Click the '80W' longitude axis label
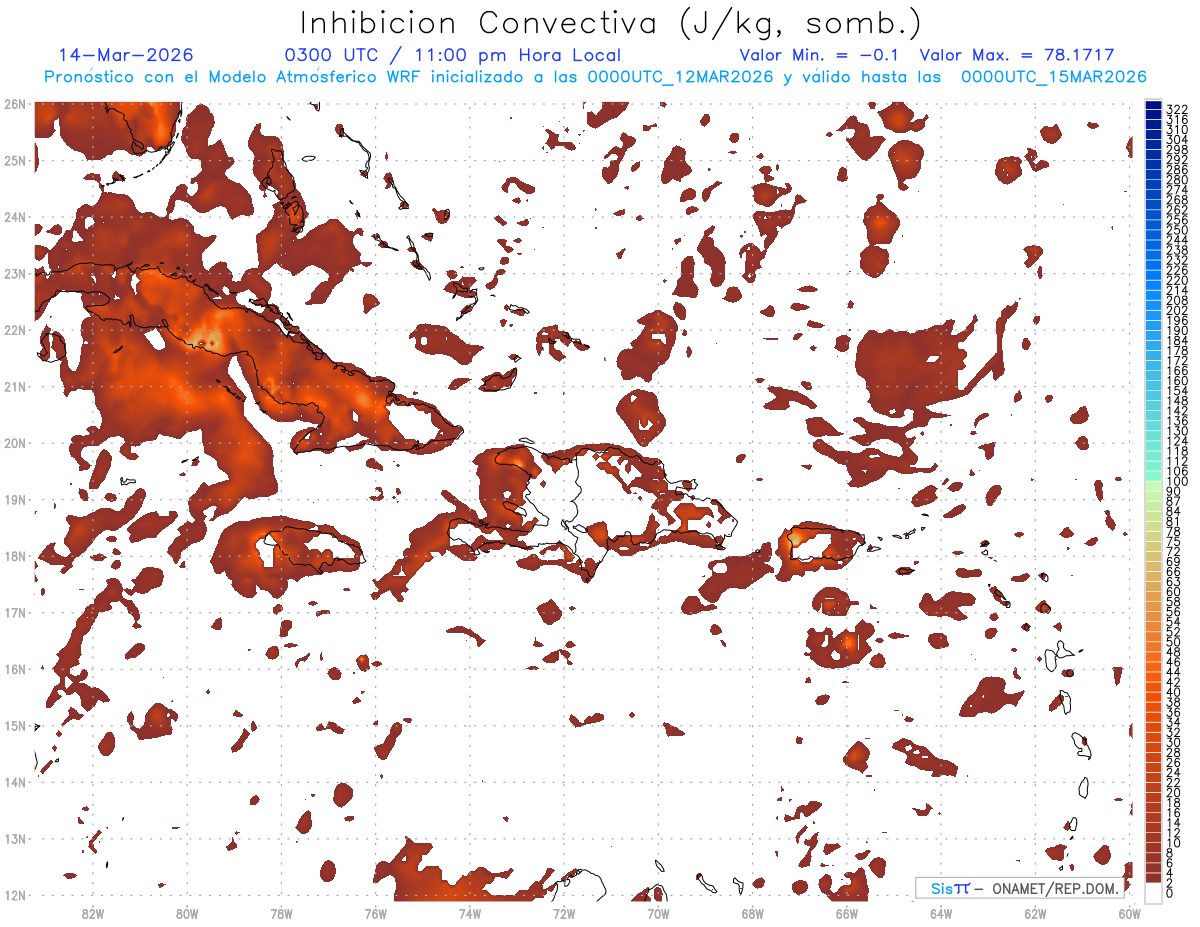1200x927 pixels. [x=186, y=913]
